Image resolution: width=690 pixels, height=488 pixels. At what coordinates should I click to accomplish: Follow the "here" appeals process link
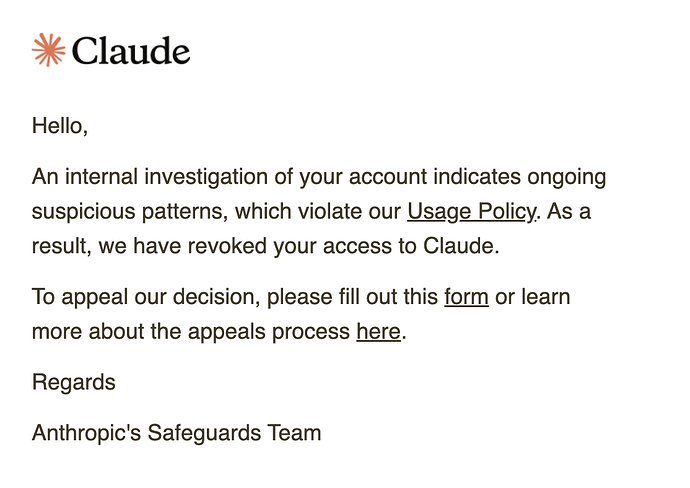pos(378,331)
